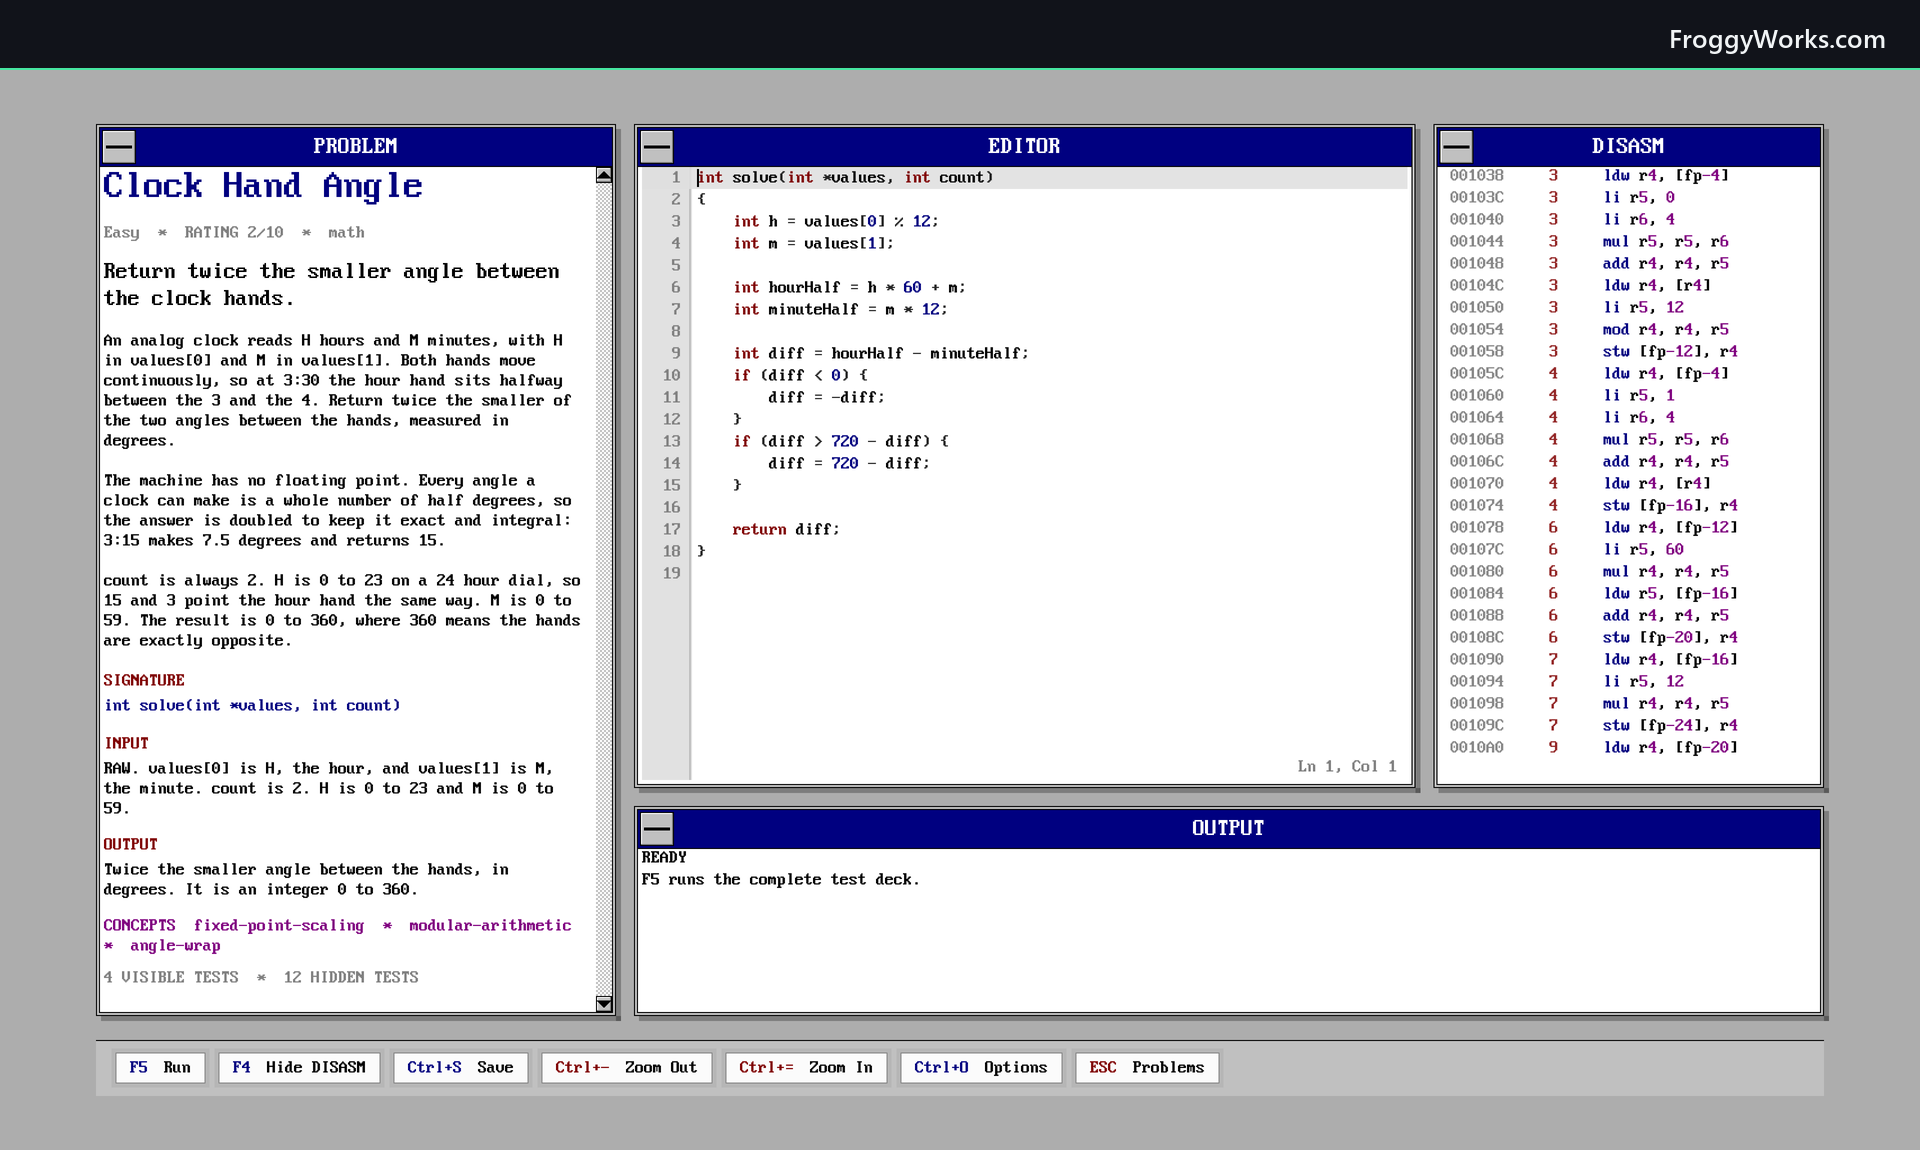Place cursor on 'int hourHalf = h * 60 + m;' line
The height and width of the screenshot is (1150, 1920).
click(850, 288)
